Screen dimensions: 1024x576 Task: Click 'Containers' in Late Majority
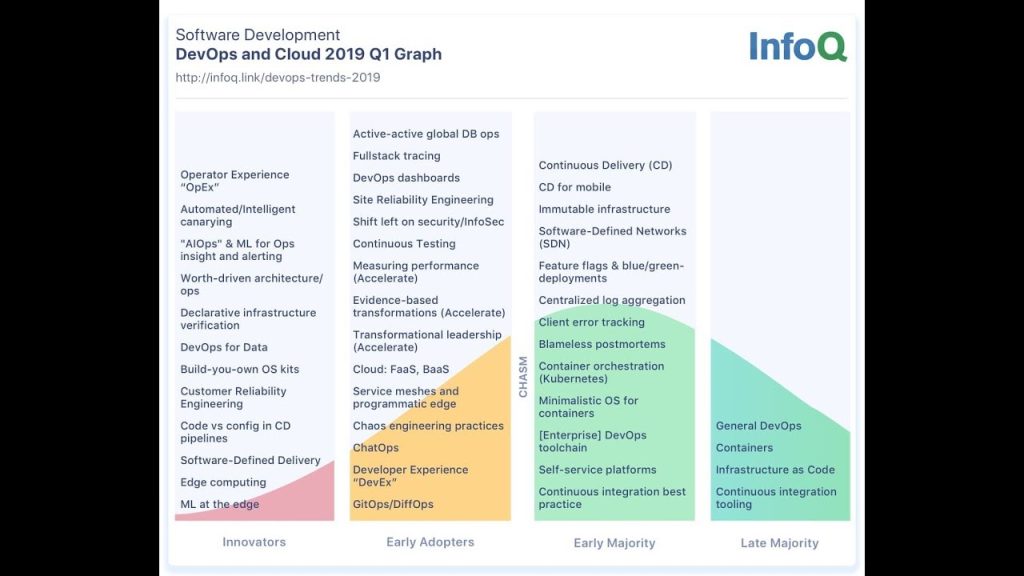click(744, 448)
